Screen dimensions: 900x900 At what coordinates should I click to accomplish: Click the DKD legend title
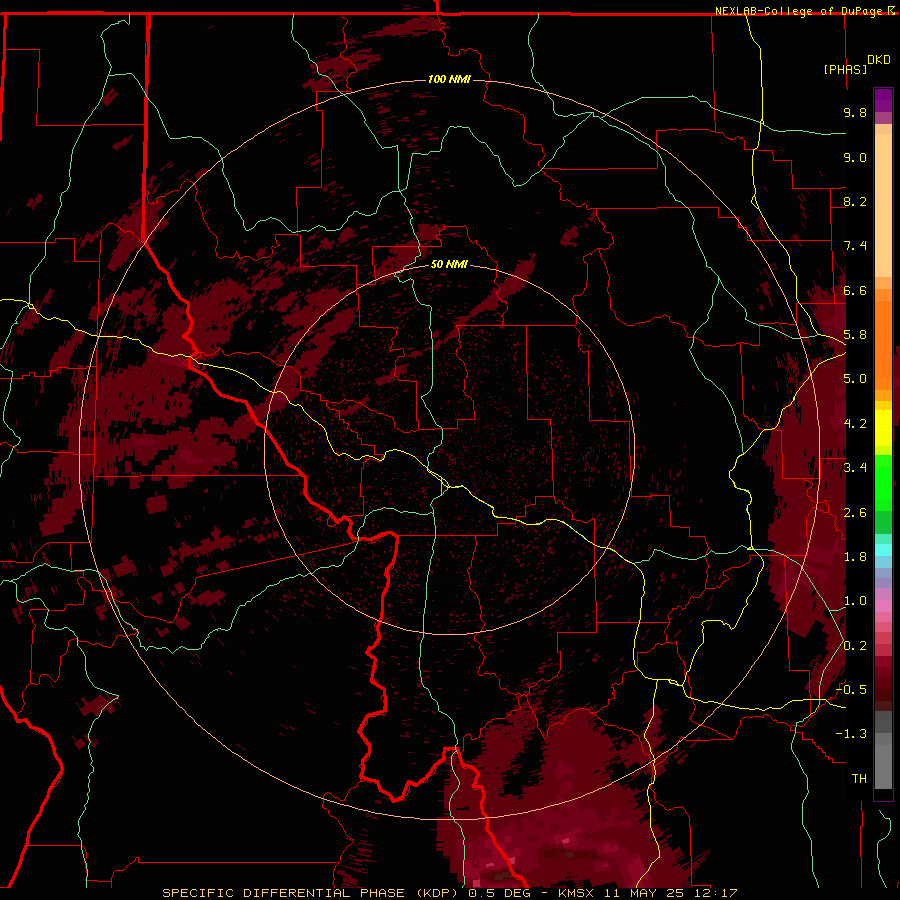879,60
